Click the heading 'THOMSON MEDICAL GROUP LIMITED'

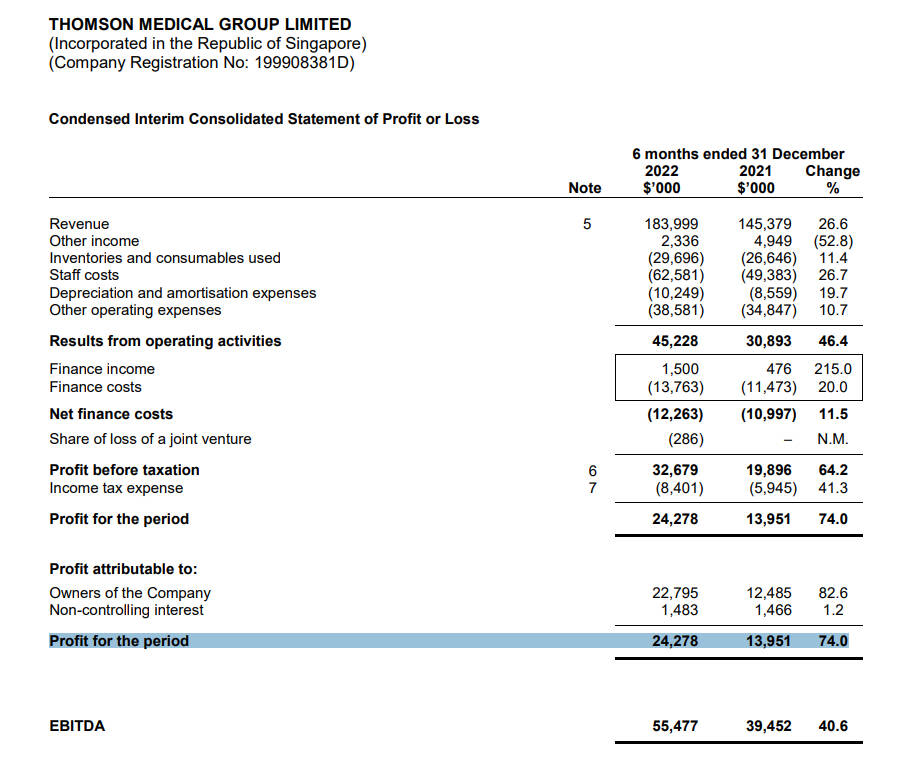click(200, 24)
